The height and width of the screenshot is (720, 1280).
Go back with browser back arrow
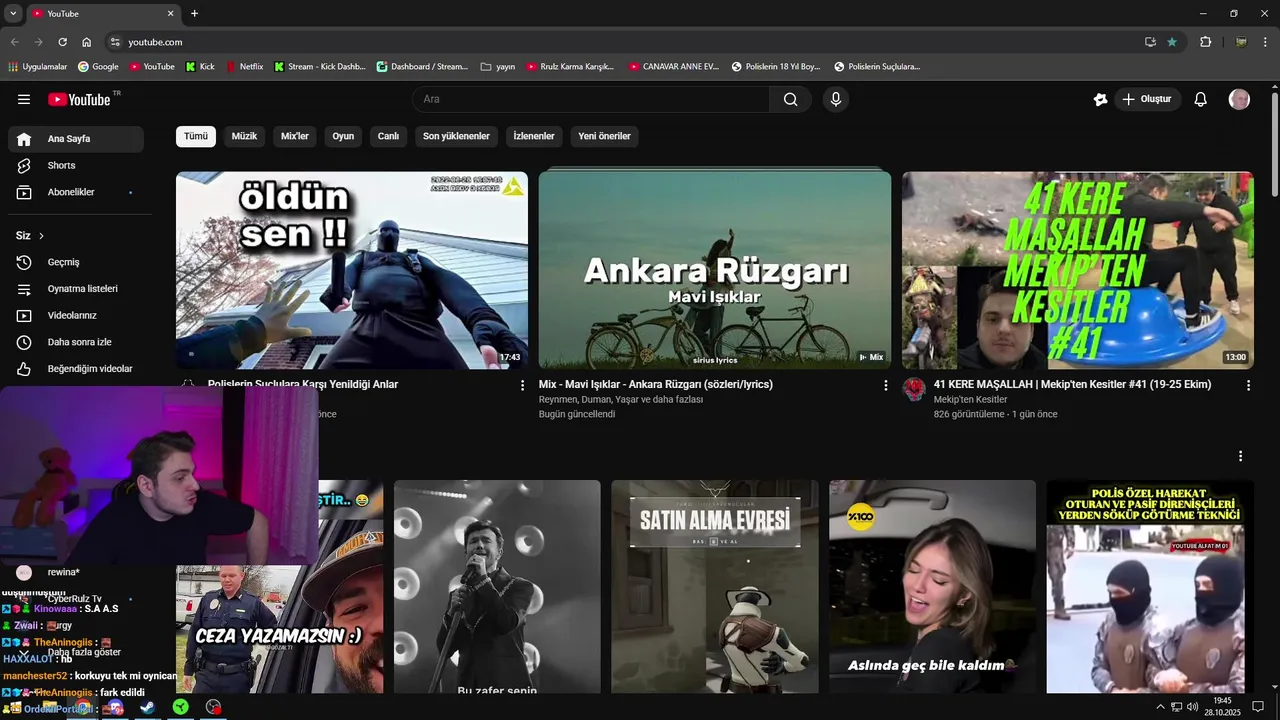14,42
